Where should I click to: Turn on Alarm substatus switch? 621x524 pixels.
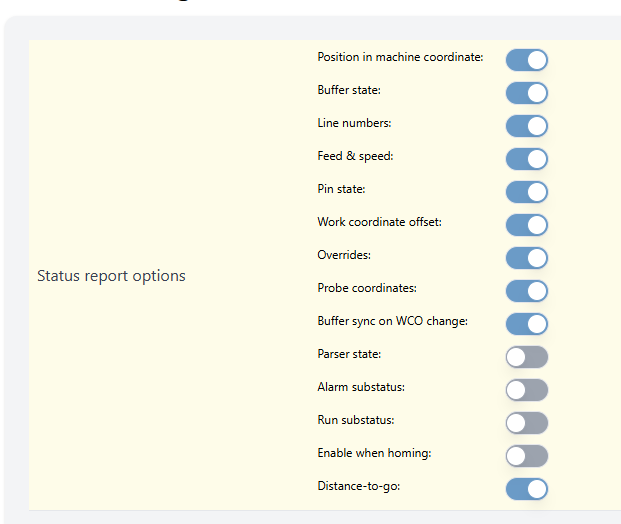click(x=526, y=390)
